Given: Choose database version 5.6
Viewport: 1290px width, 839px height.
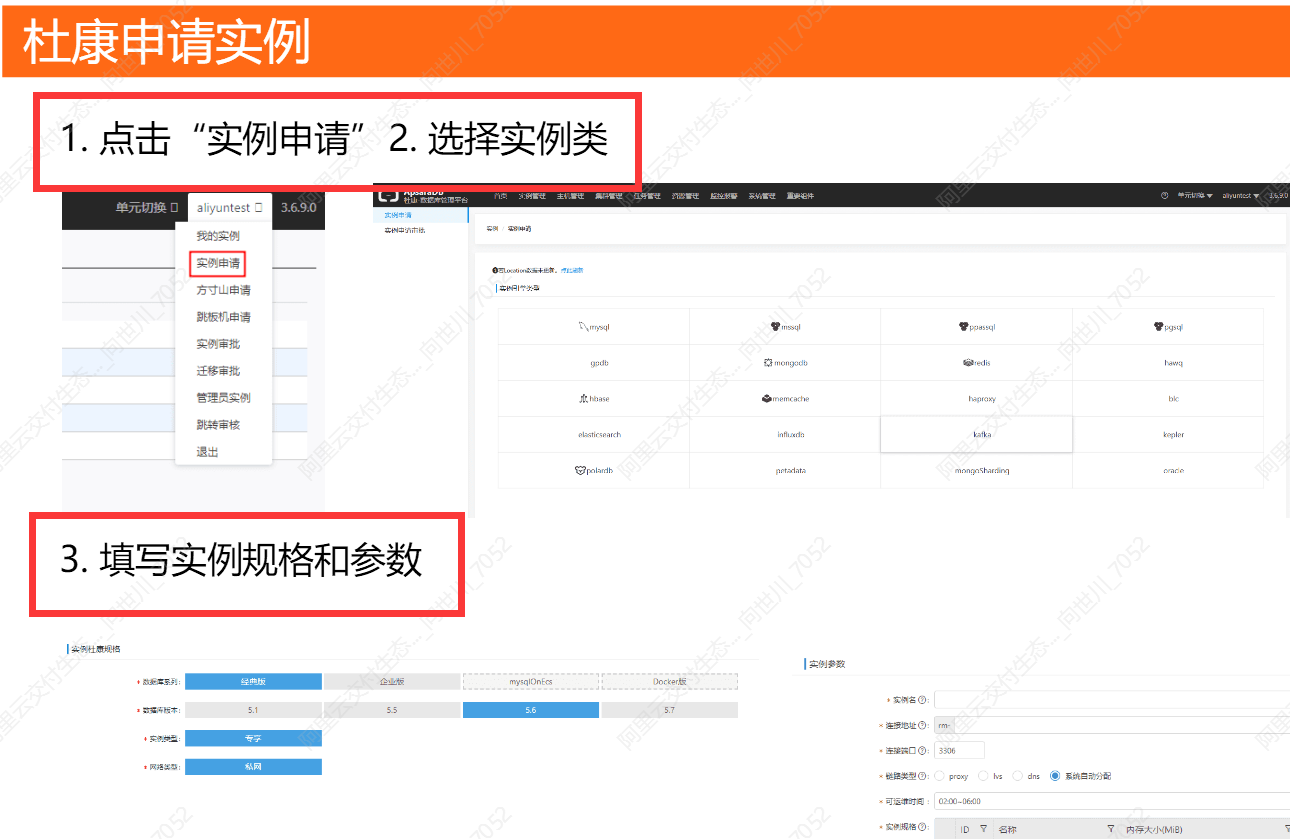Looking at the screenshot, I should tap(531, 710).
